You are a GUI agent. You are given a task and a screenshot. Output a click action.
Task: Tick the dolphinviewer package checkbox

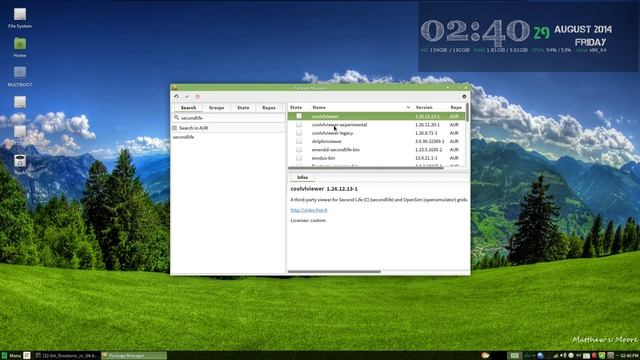coord(299,141)
